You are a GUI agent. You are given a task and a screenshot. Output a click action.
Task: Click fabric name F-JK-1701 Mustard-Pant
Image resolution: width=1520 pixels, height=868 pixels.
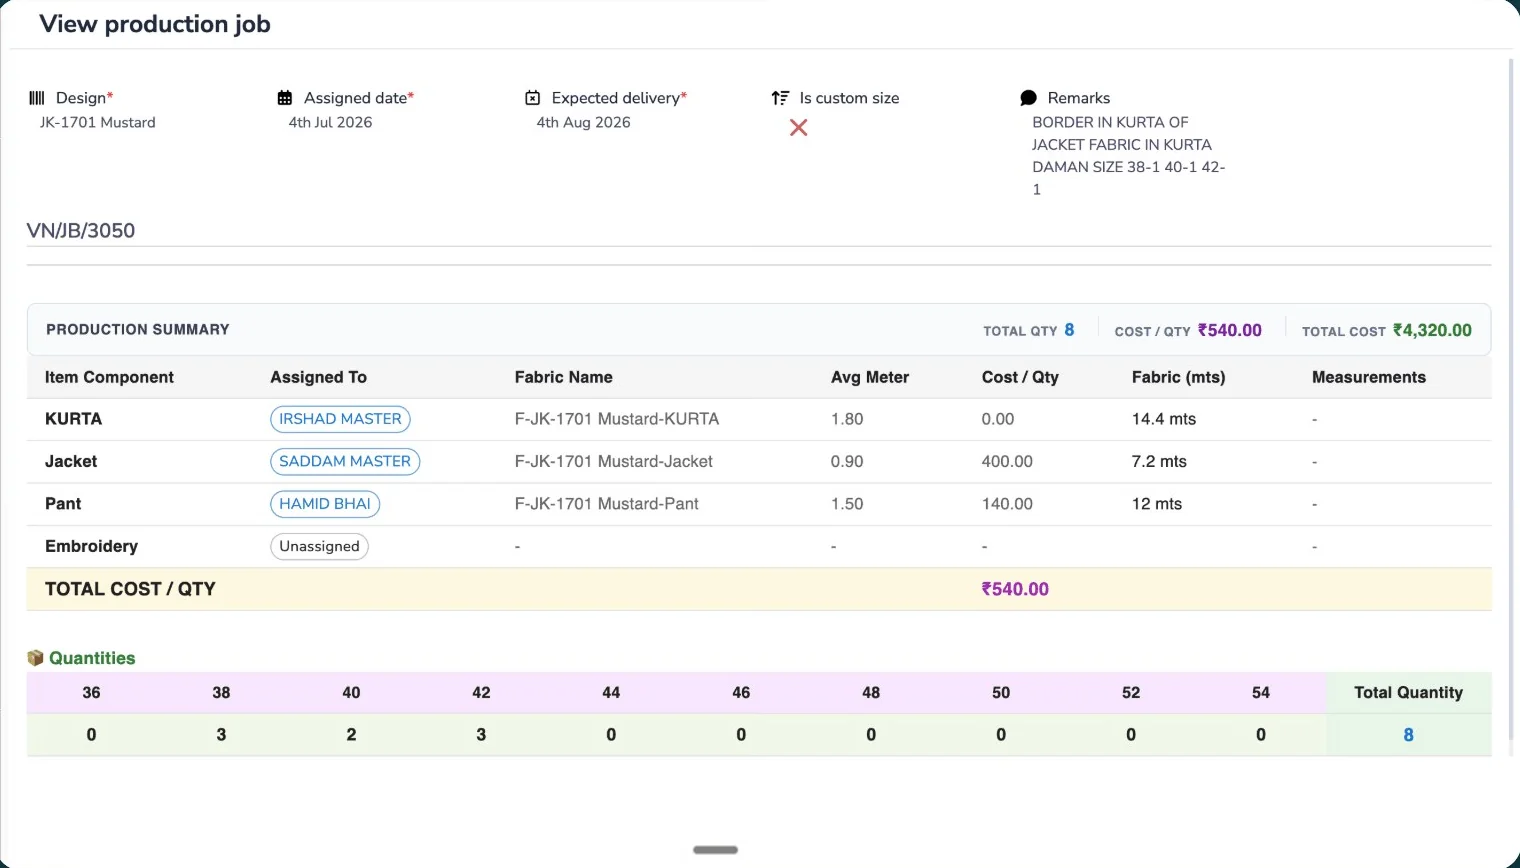coord(607,504)
